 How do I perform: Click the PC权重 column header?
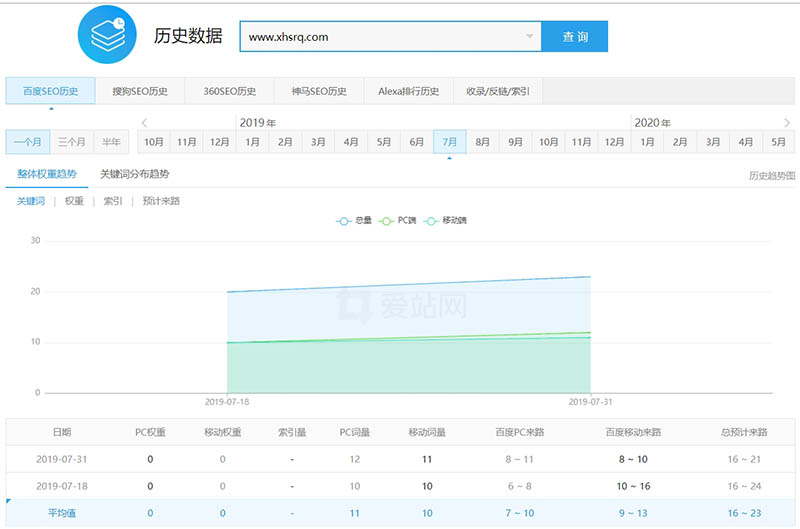point(150,432)
